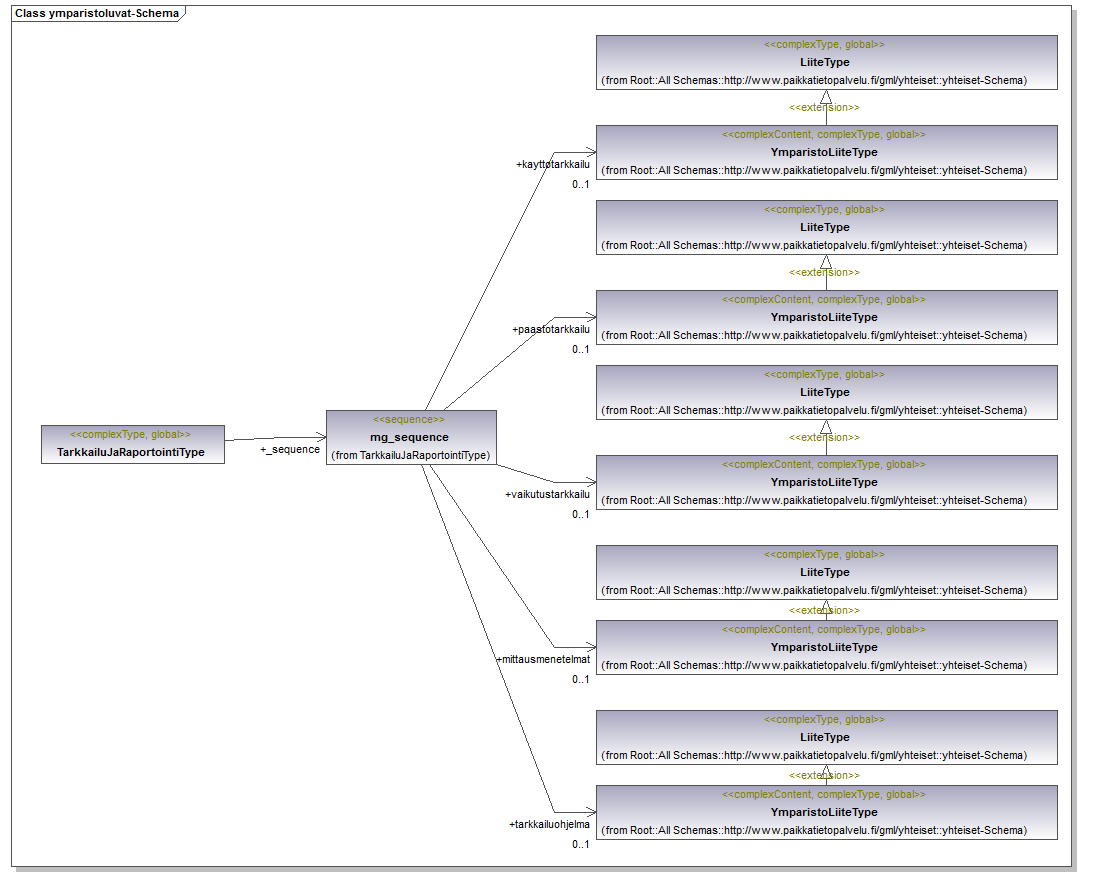Select YmparistoLiiteType box linked to kayttotarkkailu
1098x887 pixels.
click(825, 153)
